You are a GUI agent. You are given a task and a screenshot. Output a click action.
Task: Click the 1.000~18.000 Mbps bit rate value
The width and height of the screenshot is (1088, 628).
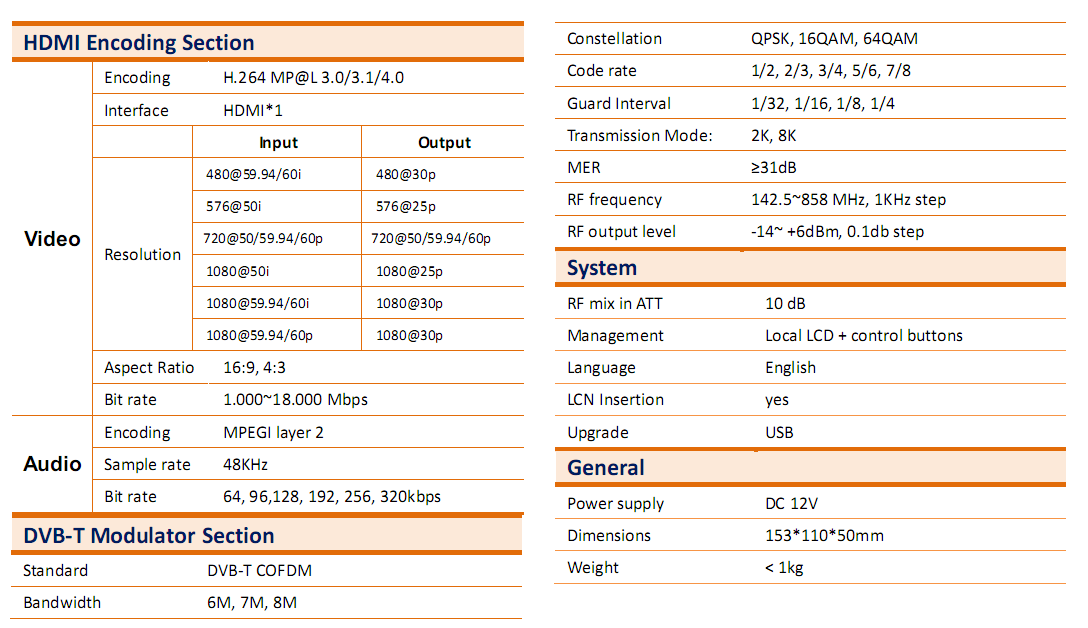pos(296,400)
